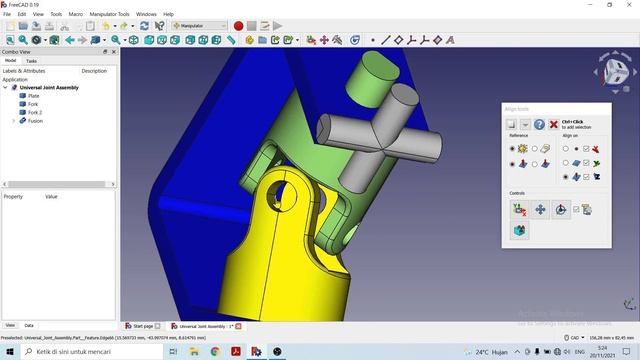The height and width of the screenshot is (360, 640).
Task: Click the Fit all view icon
Action: [x=10, y=40]
